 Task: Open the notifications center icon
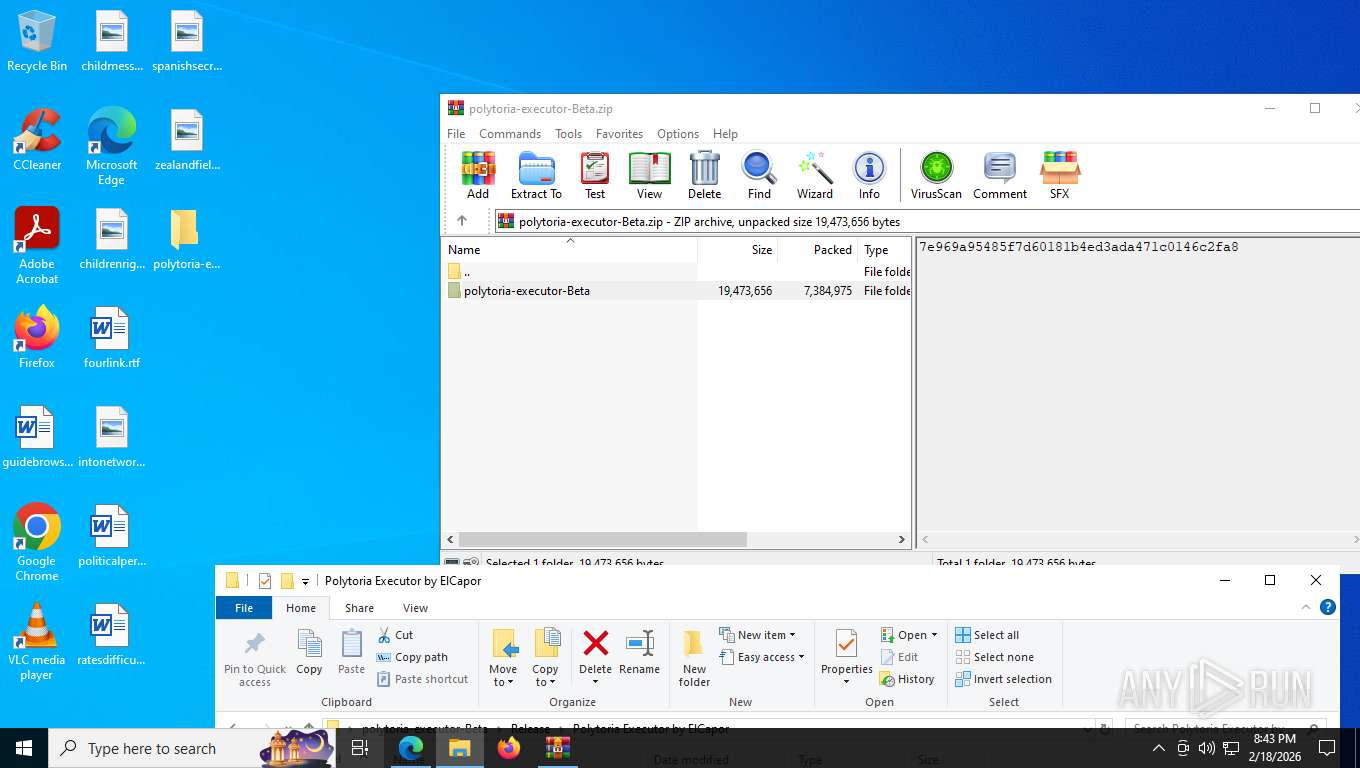pos(1327,748)
